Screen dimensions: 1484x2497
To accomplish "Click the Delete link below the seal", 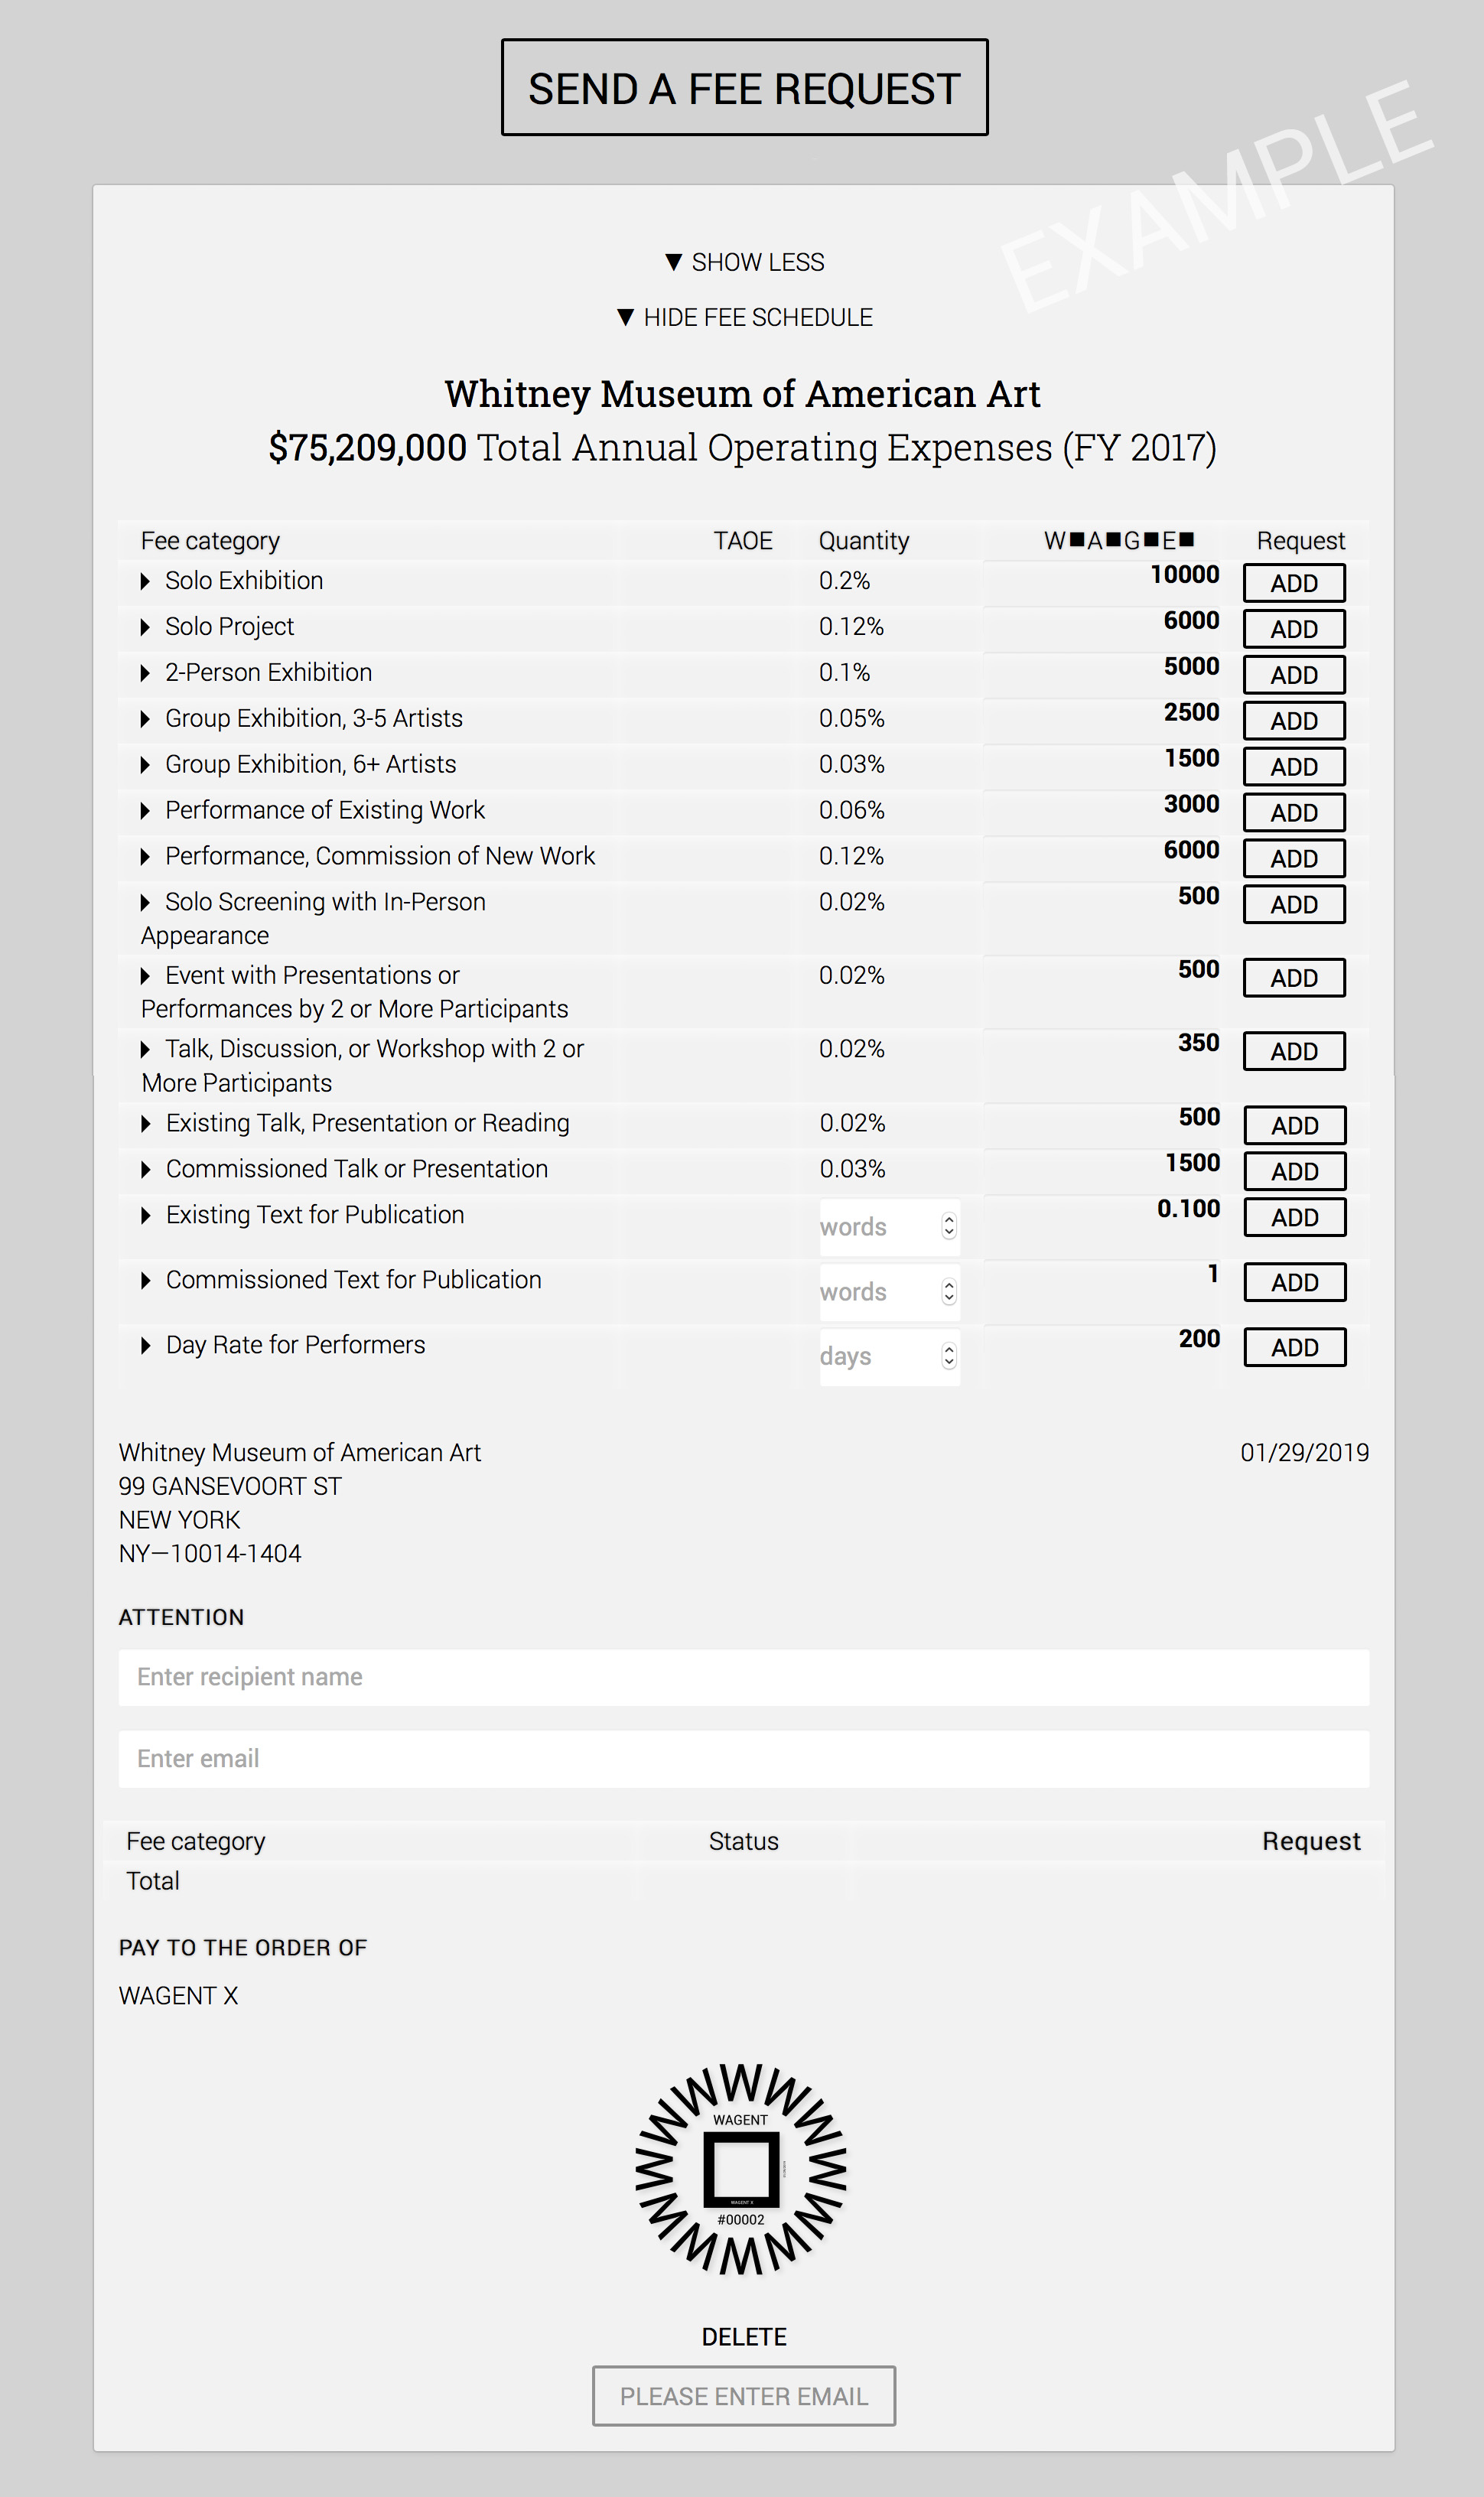I will coord(743,2337).
